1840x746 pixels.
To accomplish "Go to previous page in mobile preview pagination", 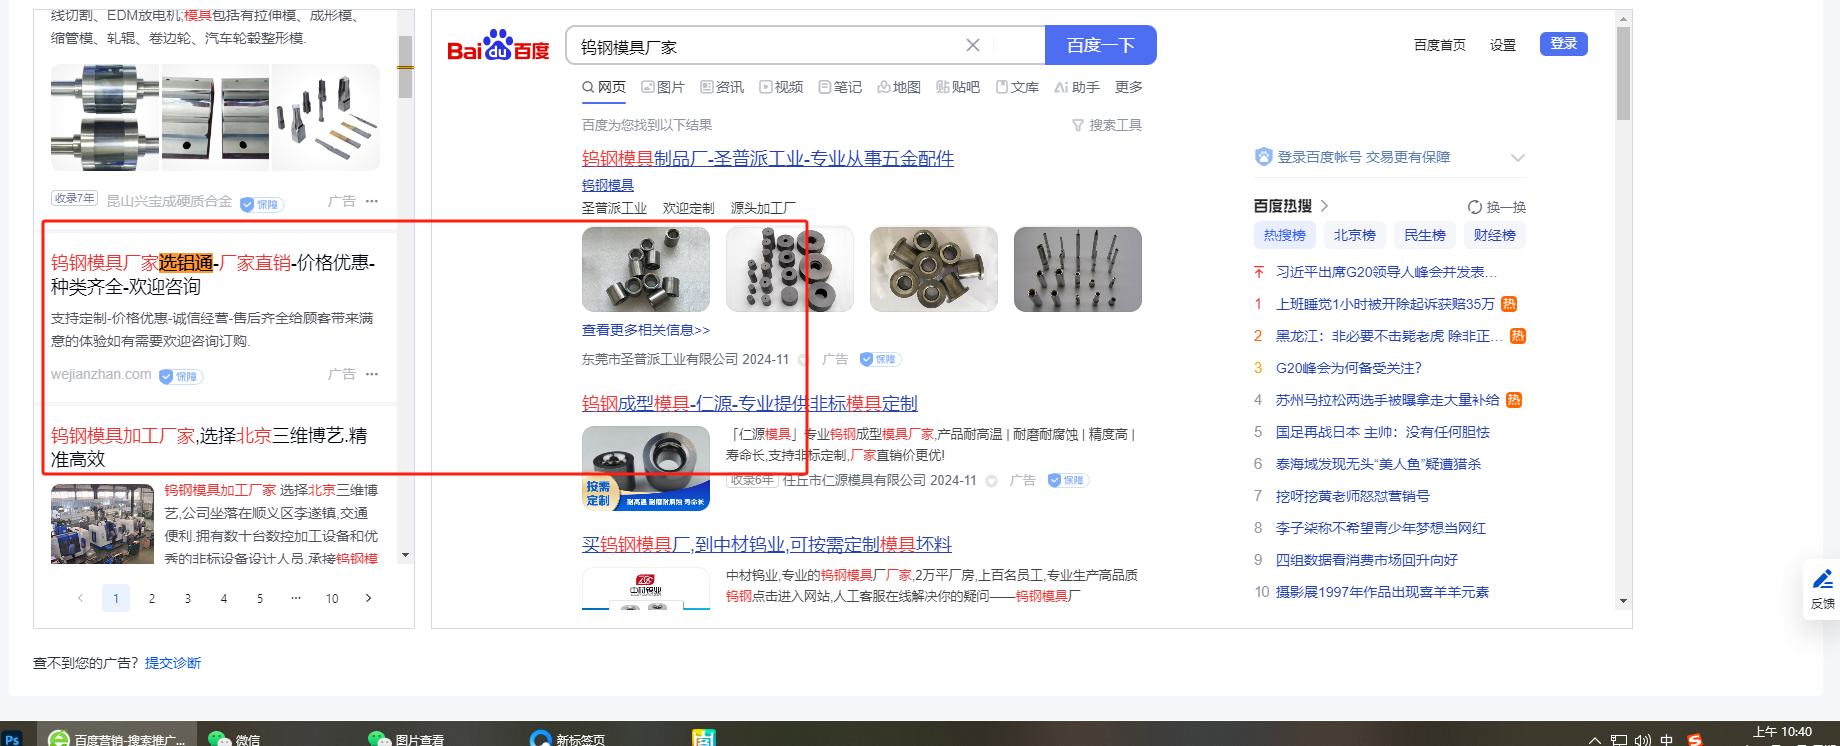I will coord(80,598).
